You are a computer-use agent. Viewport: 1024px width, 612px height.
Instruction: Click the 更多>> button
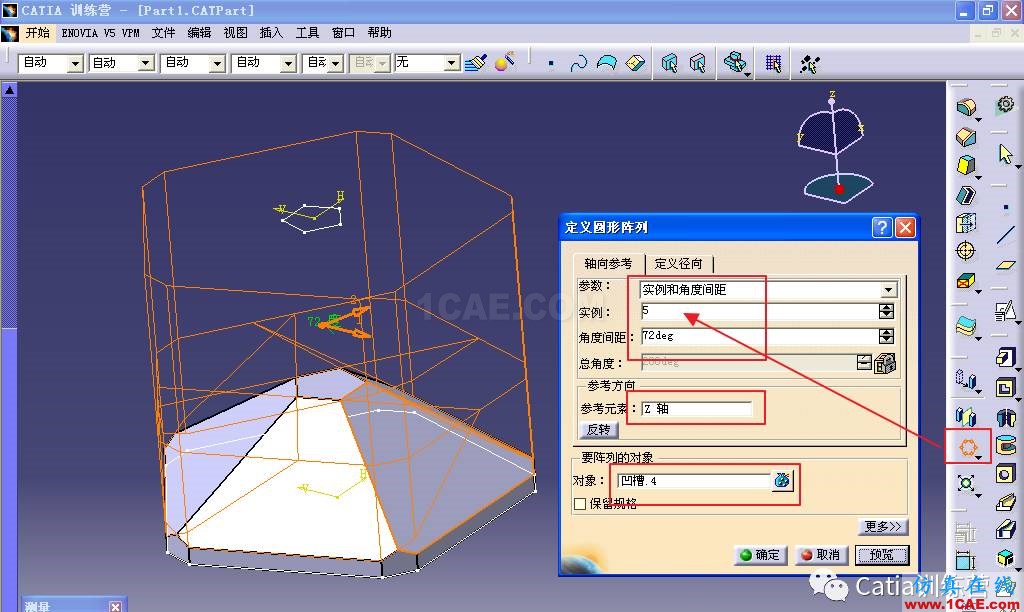pyautogui.click(x=883, y=526)
